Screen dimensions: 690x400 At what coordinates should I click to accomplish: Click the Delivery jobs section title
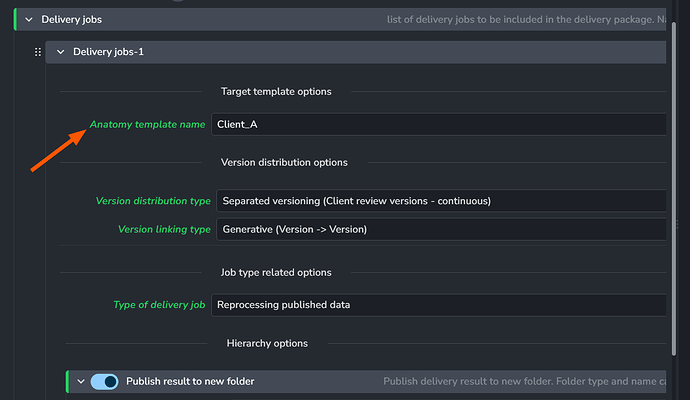(71, 19)
